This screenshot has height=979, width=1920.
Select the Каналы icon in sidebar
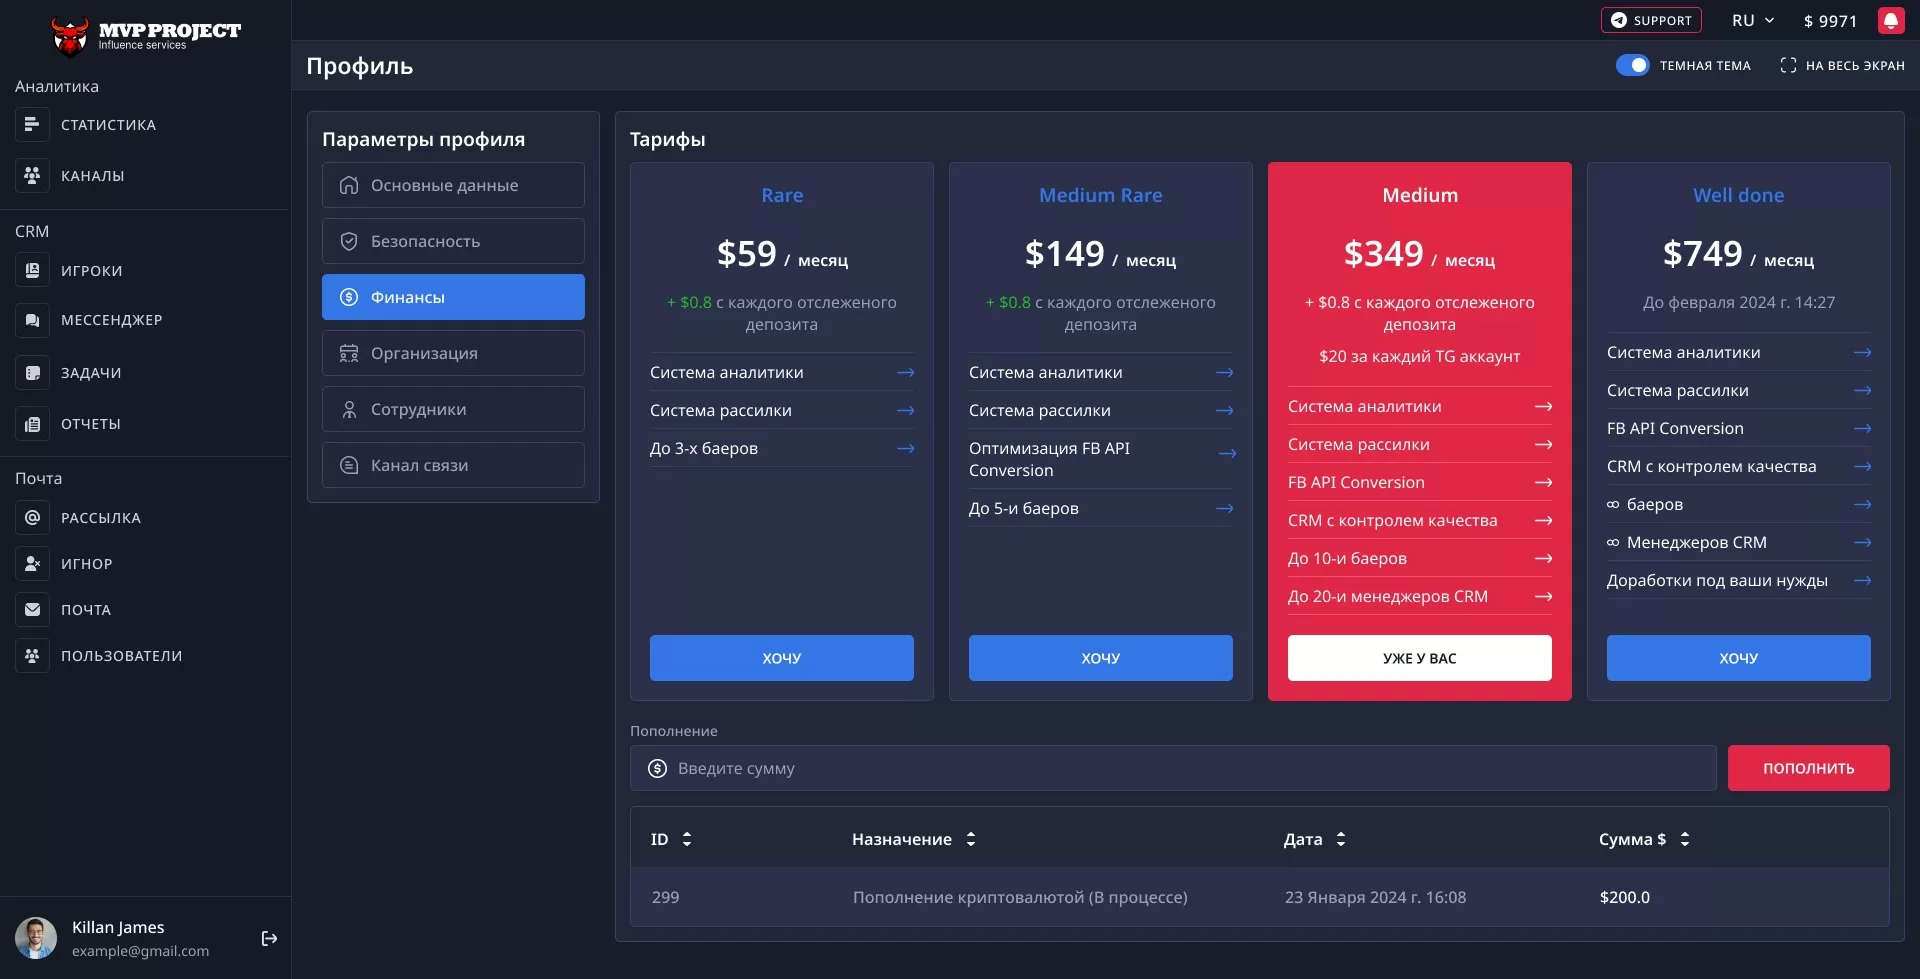coord(32,175)
